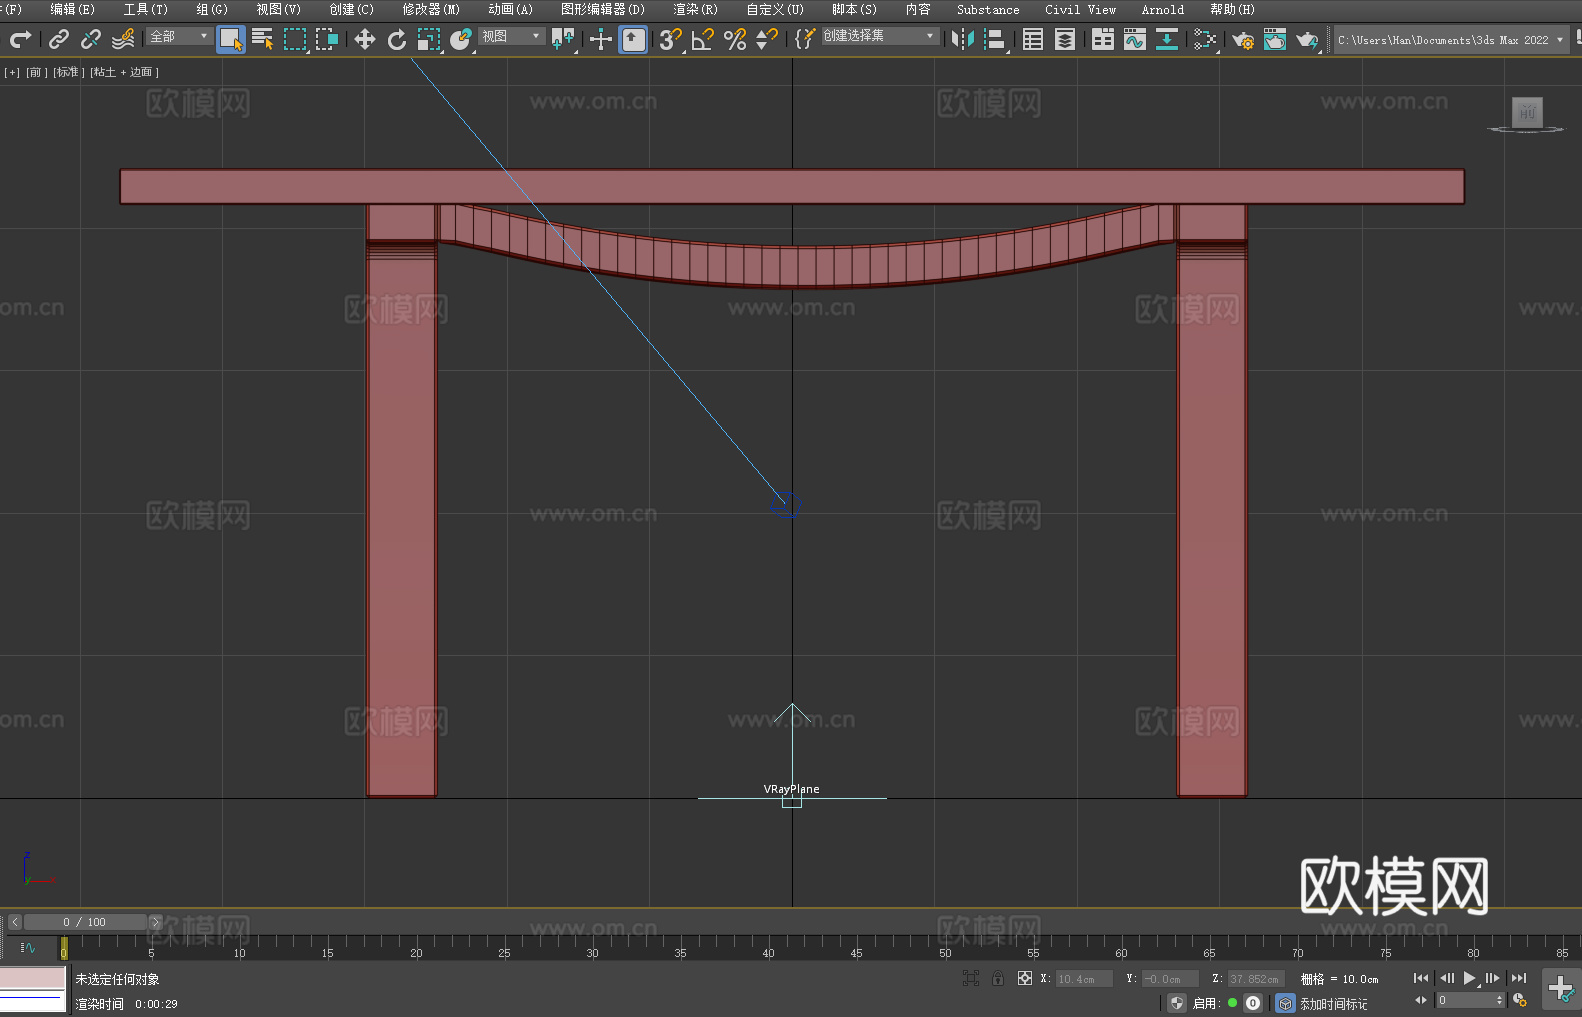Click Edit Named Selection Sets icon
Viewport: 1582px width, 1017px height.
point(805,39)
